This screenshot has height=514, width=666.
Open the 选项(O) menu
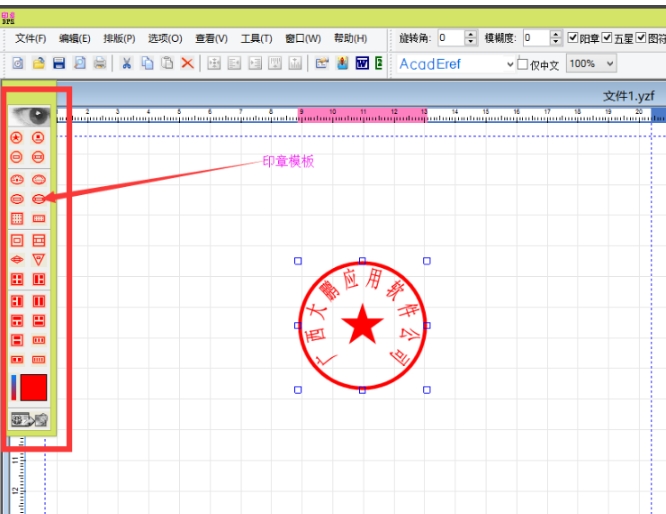click(165, 39)
